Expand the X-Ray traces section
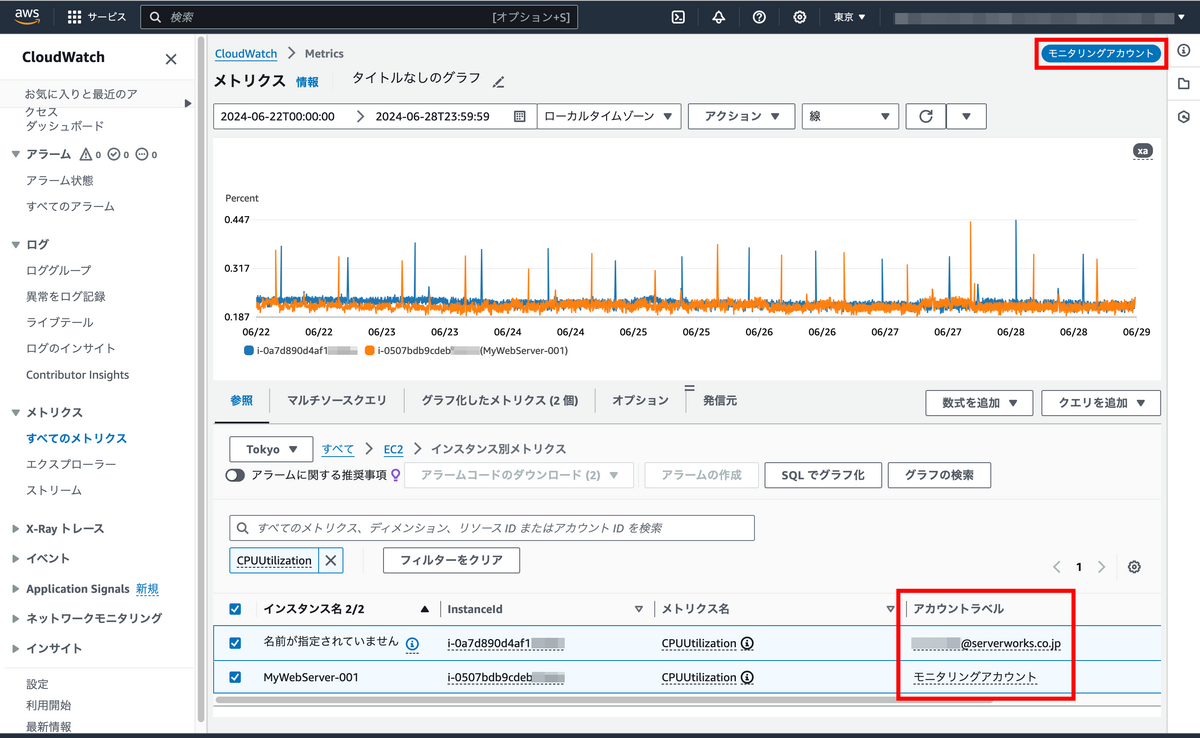Viewport: 1200px width, 738px height. [x=15, y=528]
